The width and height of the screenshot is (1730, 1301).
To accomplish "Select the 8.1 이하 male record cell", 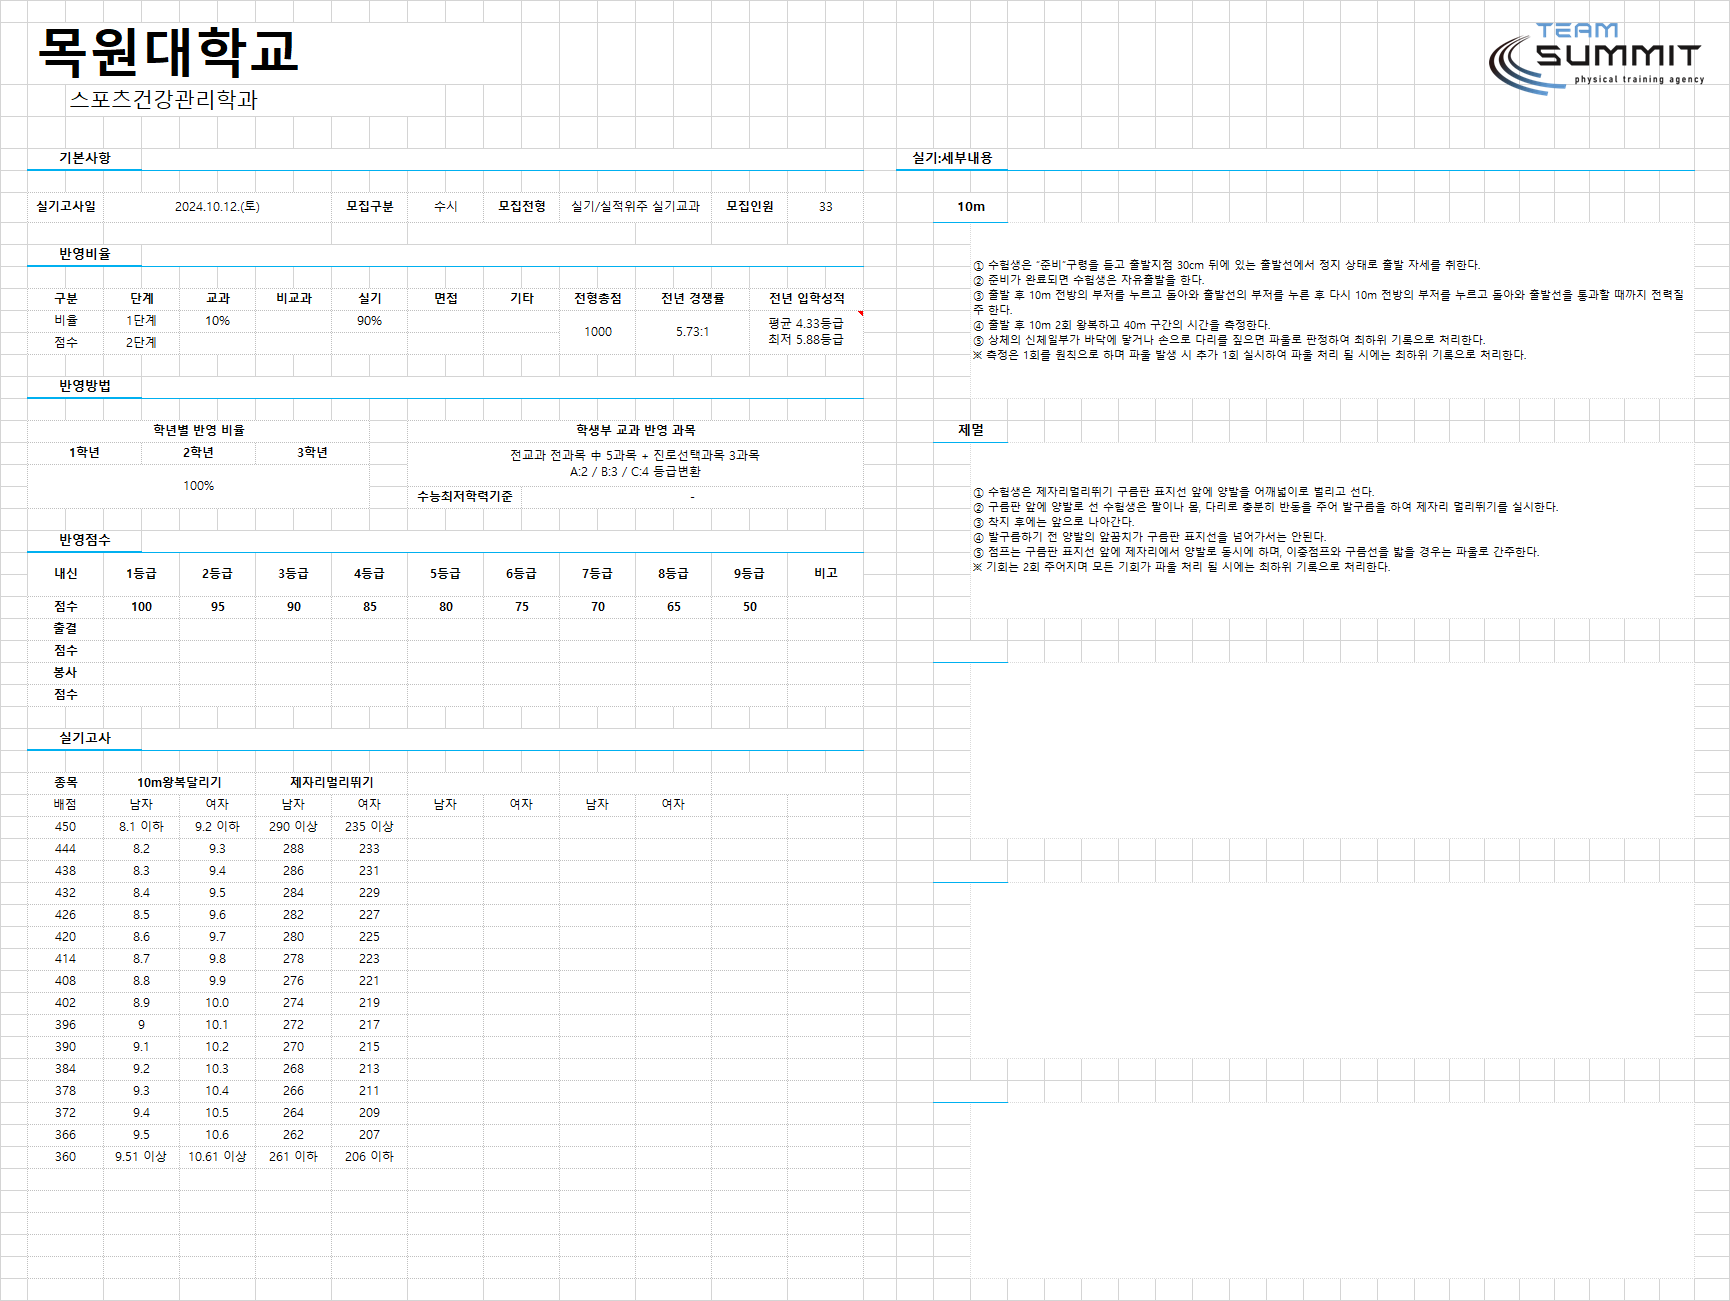I will point(141,827).
